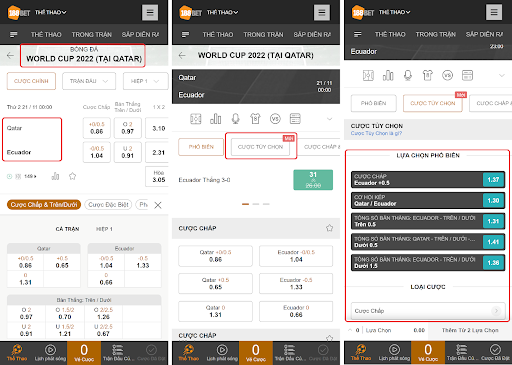
Task: Go back using arrow on middle screen
Action: point(182,55)
